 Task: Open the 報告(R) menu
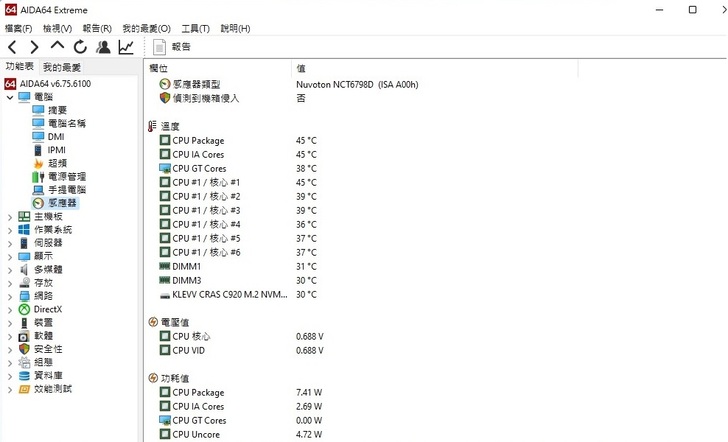pos(97,28)
